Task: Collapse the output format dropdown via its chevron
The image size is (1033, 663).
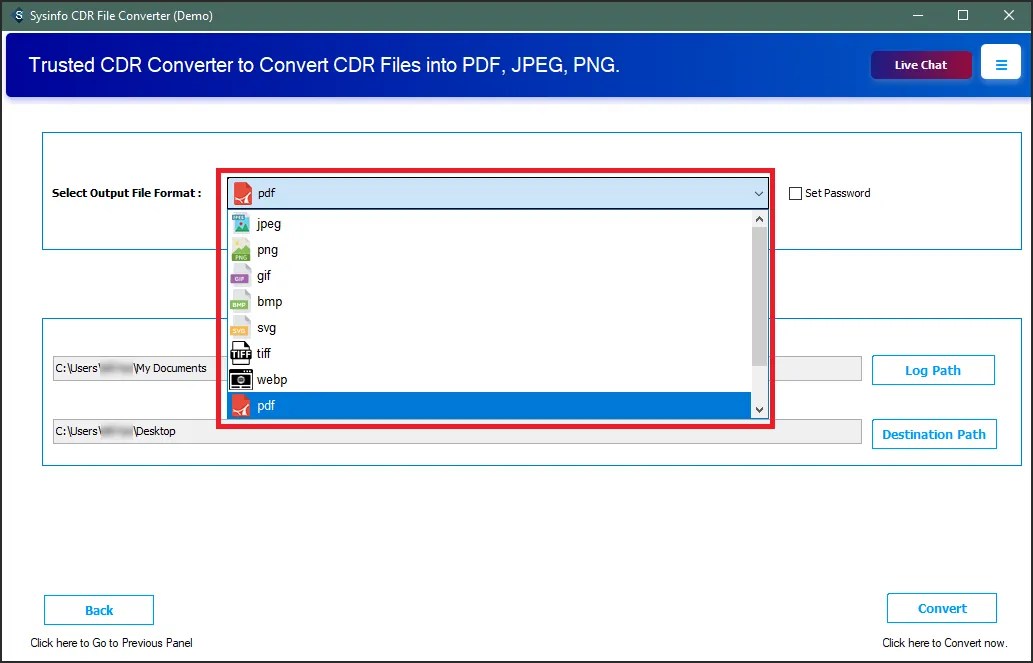Action: pos(758,193)
